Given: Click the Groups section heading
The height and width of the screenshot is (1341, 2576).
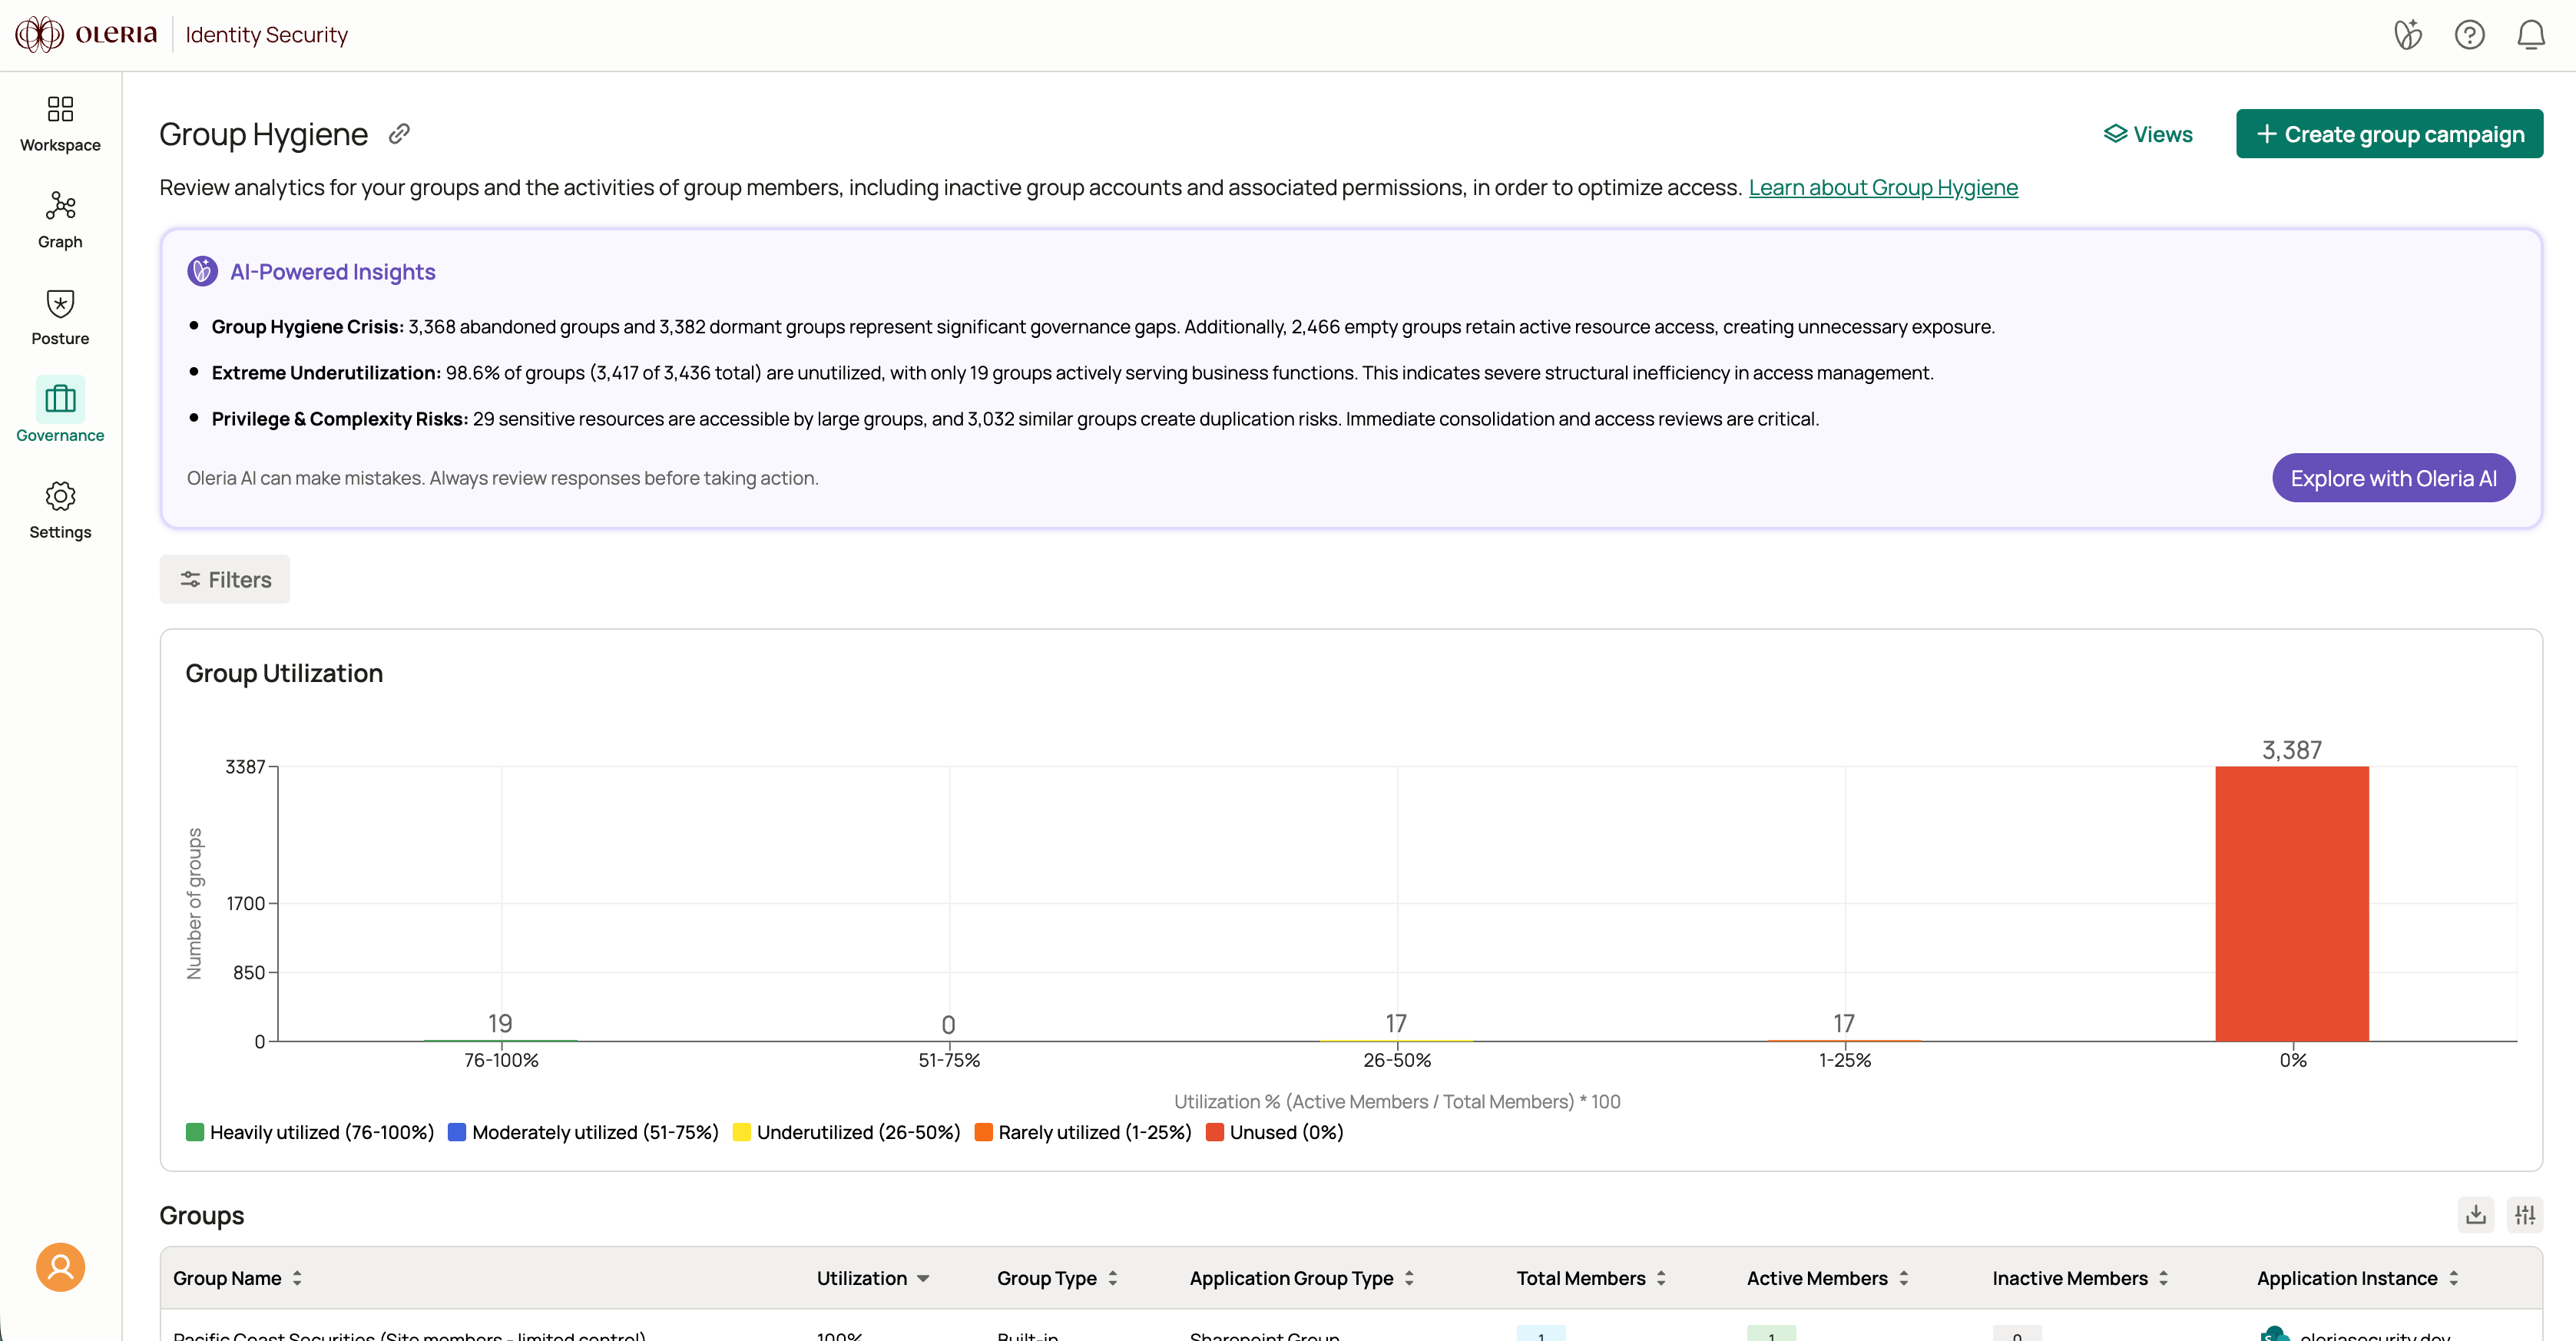Looking at the screenshot, I should 201,1215.
